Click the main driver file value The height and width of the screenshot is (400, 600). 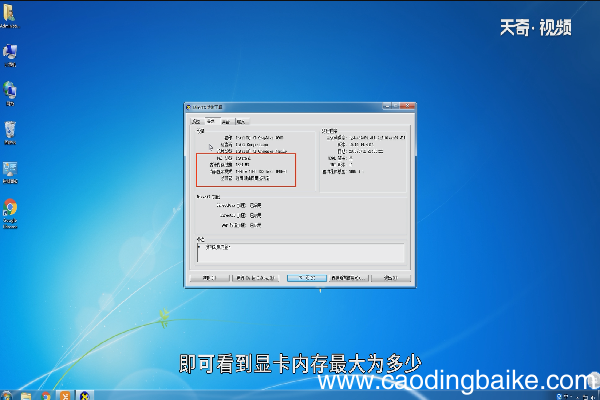[x=378, y=137]
